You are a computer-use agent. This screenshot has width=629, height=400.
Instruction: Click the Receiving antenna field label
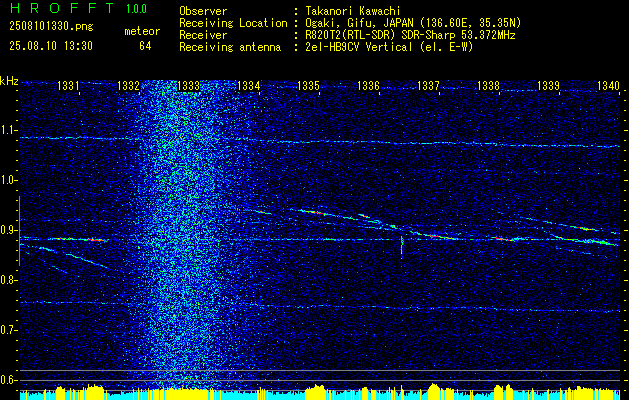point(230,47)
